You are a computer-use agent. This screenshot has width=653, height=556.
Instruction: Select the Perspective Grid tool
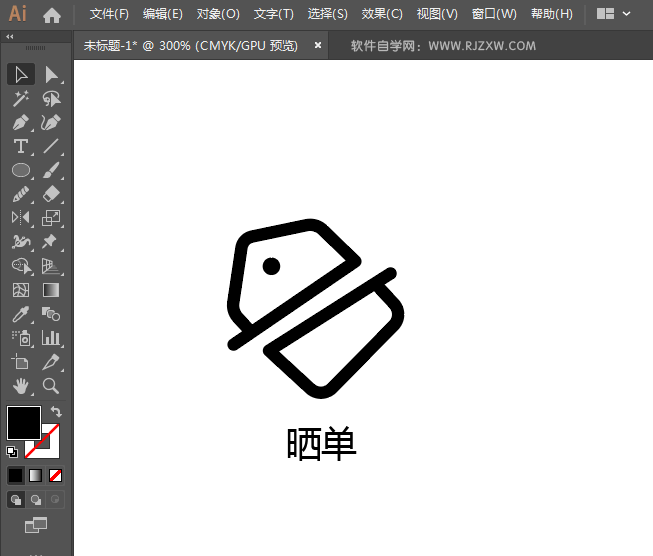[x=52, y=266]
